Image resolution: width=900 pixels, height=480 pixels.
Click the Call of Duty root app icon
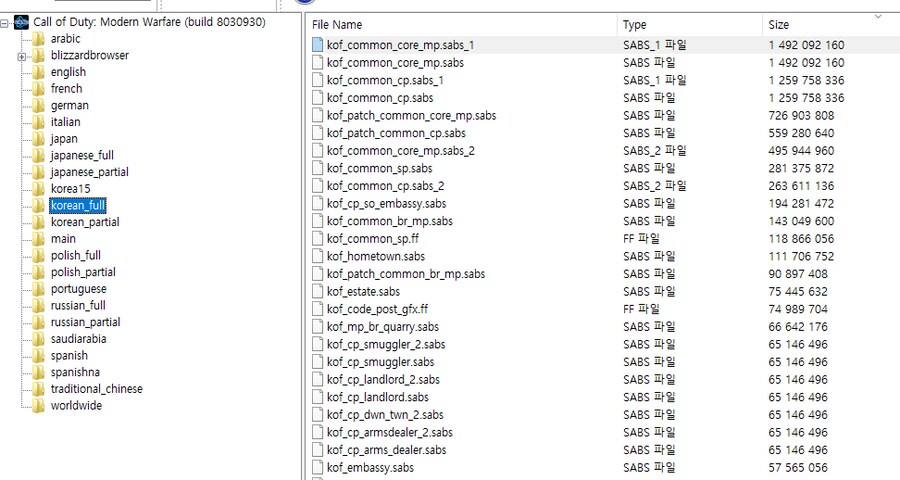pos(21,22)
